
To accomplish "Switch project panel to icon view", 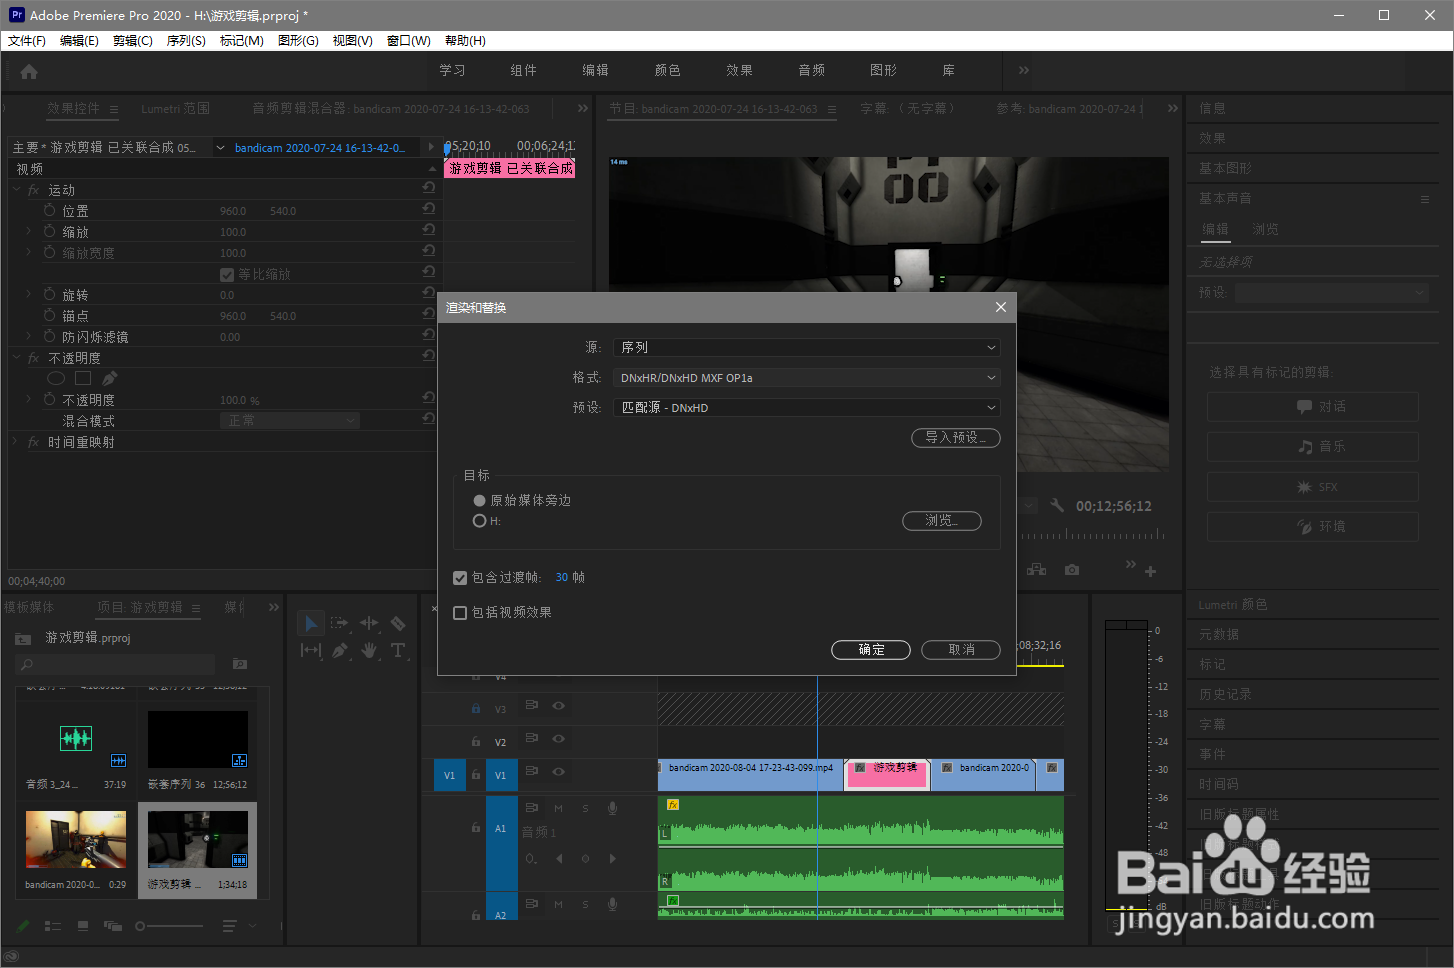I will [83, 926].
